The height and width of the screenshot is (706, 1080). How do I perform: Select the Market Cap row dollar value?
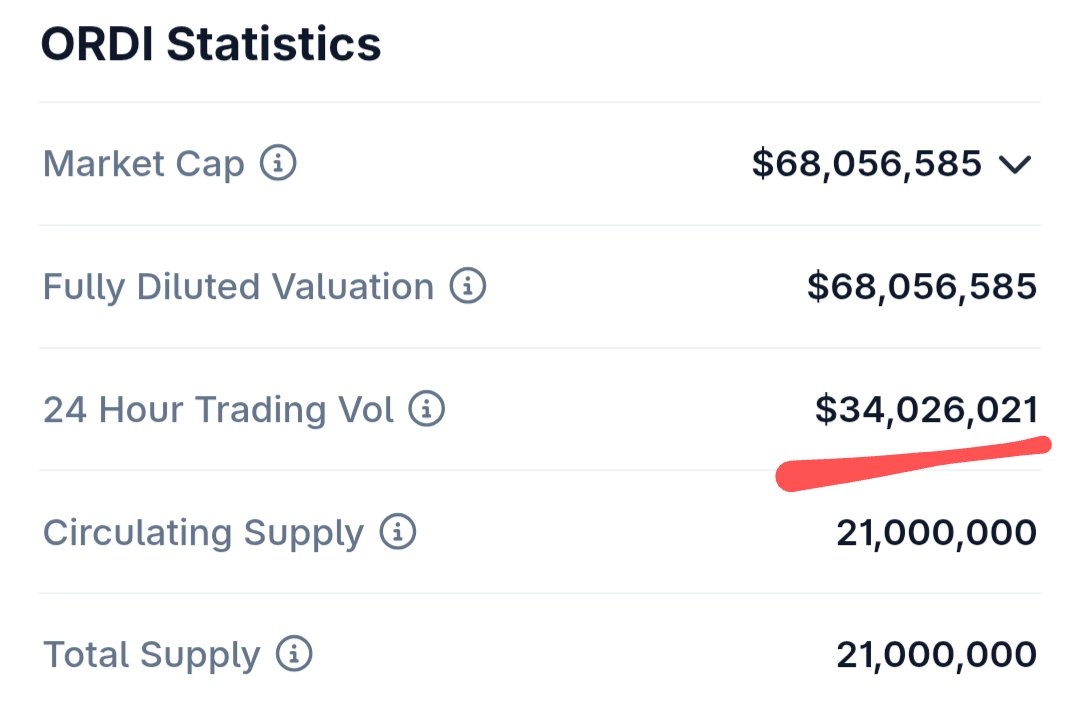click(x=866, y=164)
